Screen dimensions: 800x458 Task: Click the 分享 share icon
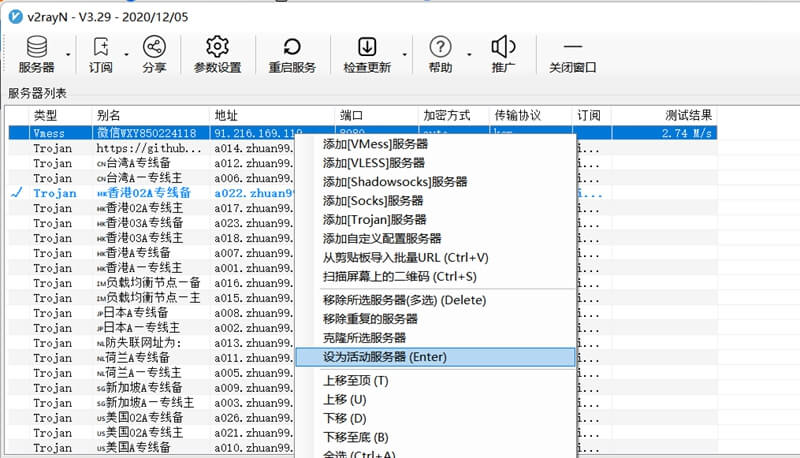(x=154, y=47)
